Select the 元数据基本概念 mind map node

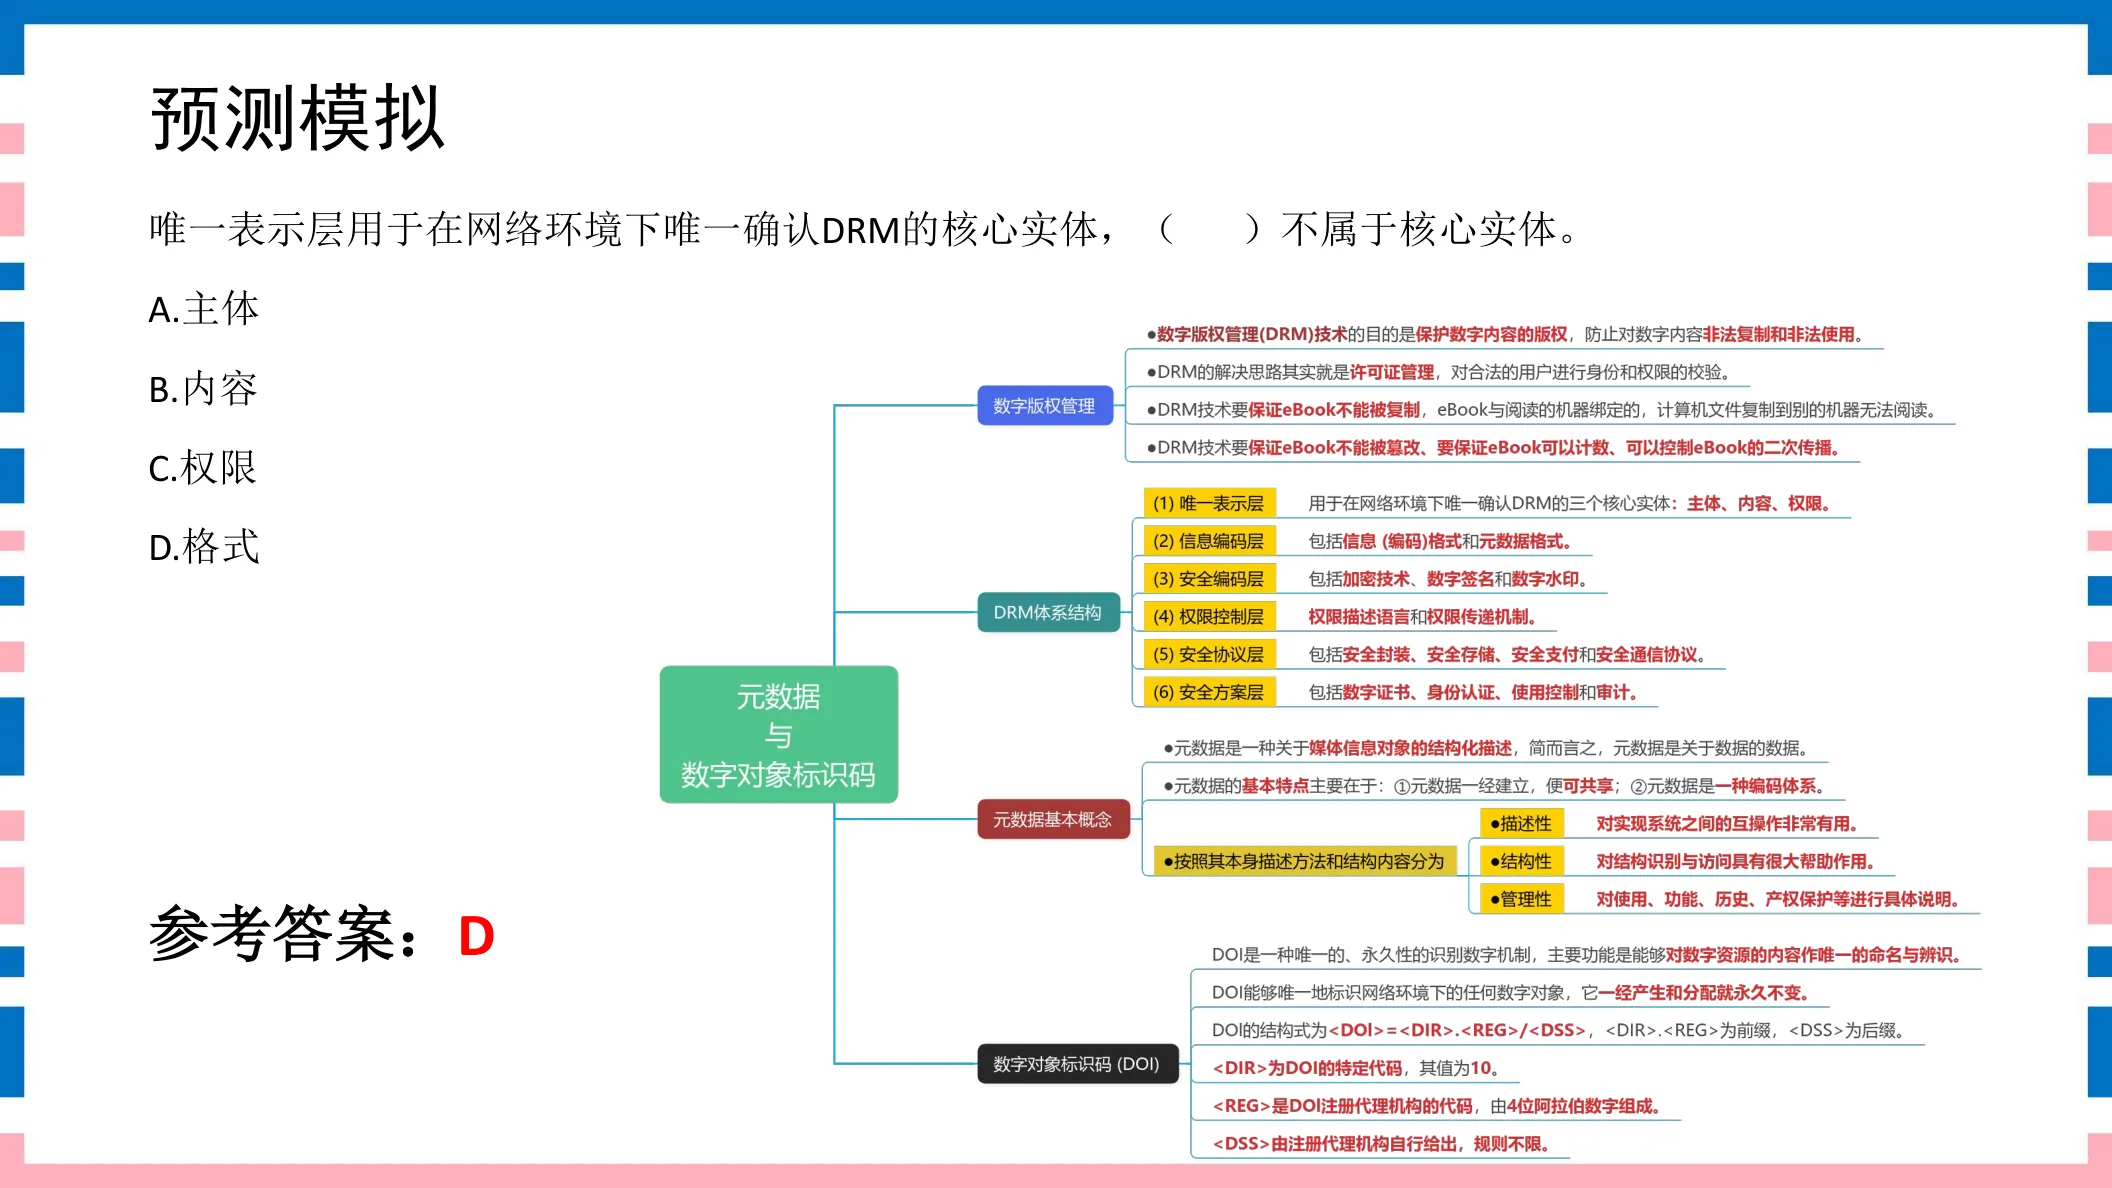point(1053,819)
